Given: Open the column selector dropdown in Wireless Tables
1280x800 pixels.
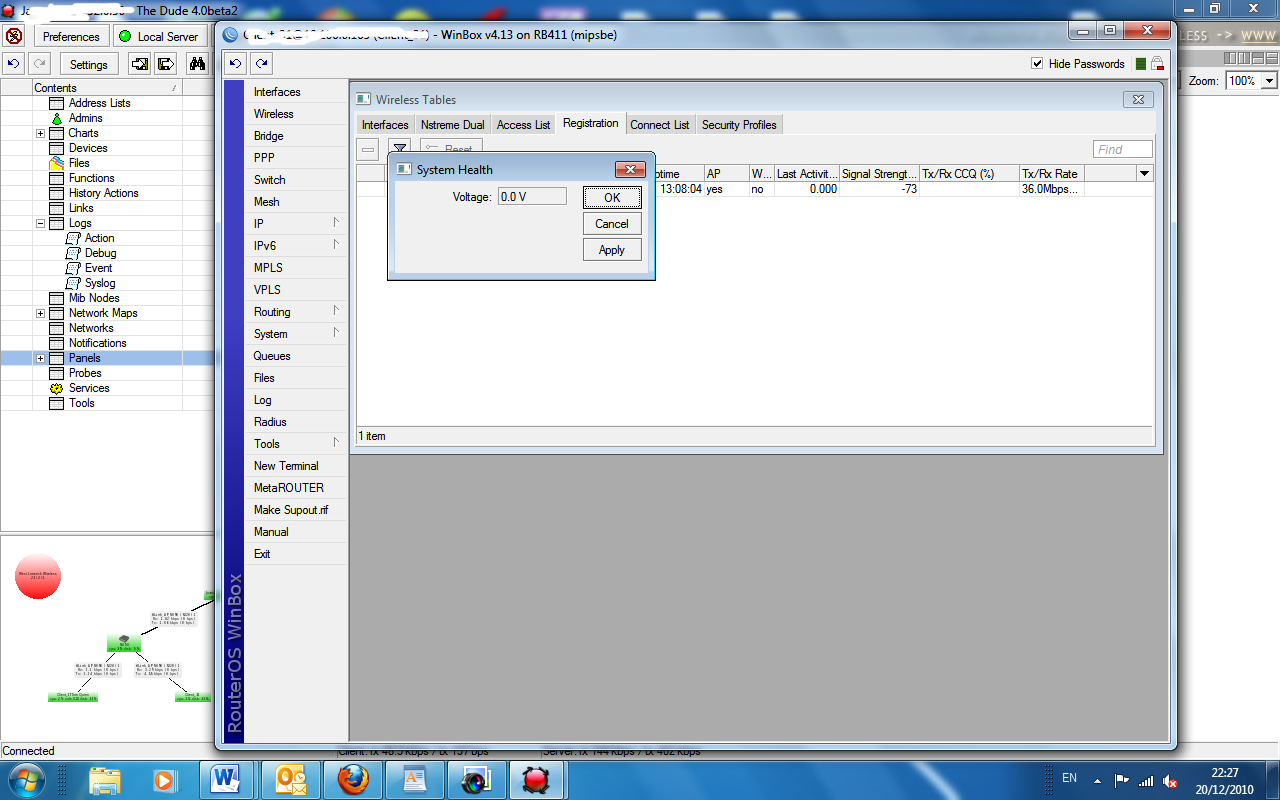Looking at the screenshot, I should pyautogui.click(x=1144, y=173).
